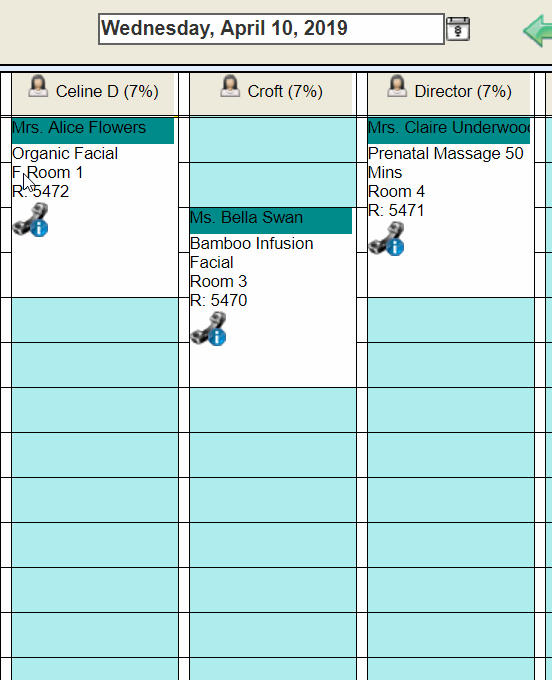Click Croft staff avatar icon

(x=230, y=86)
